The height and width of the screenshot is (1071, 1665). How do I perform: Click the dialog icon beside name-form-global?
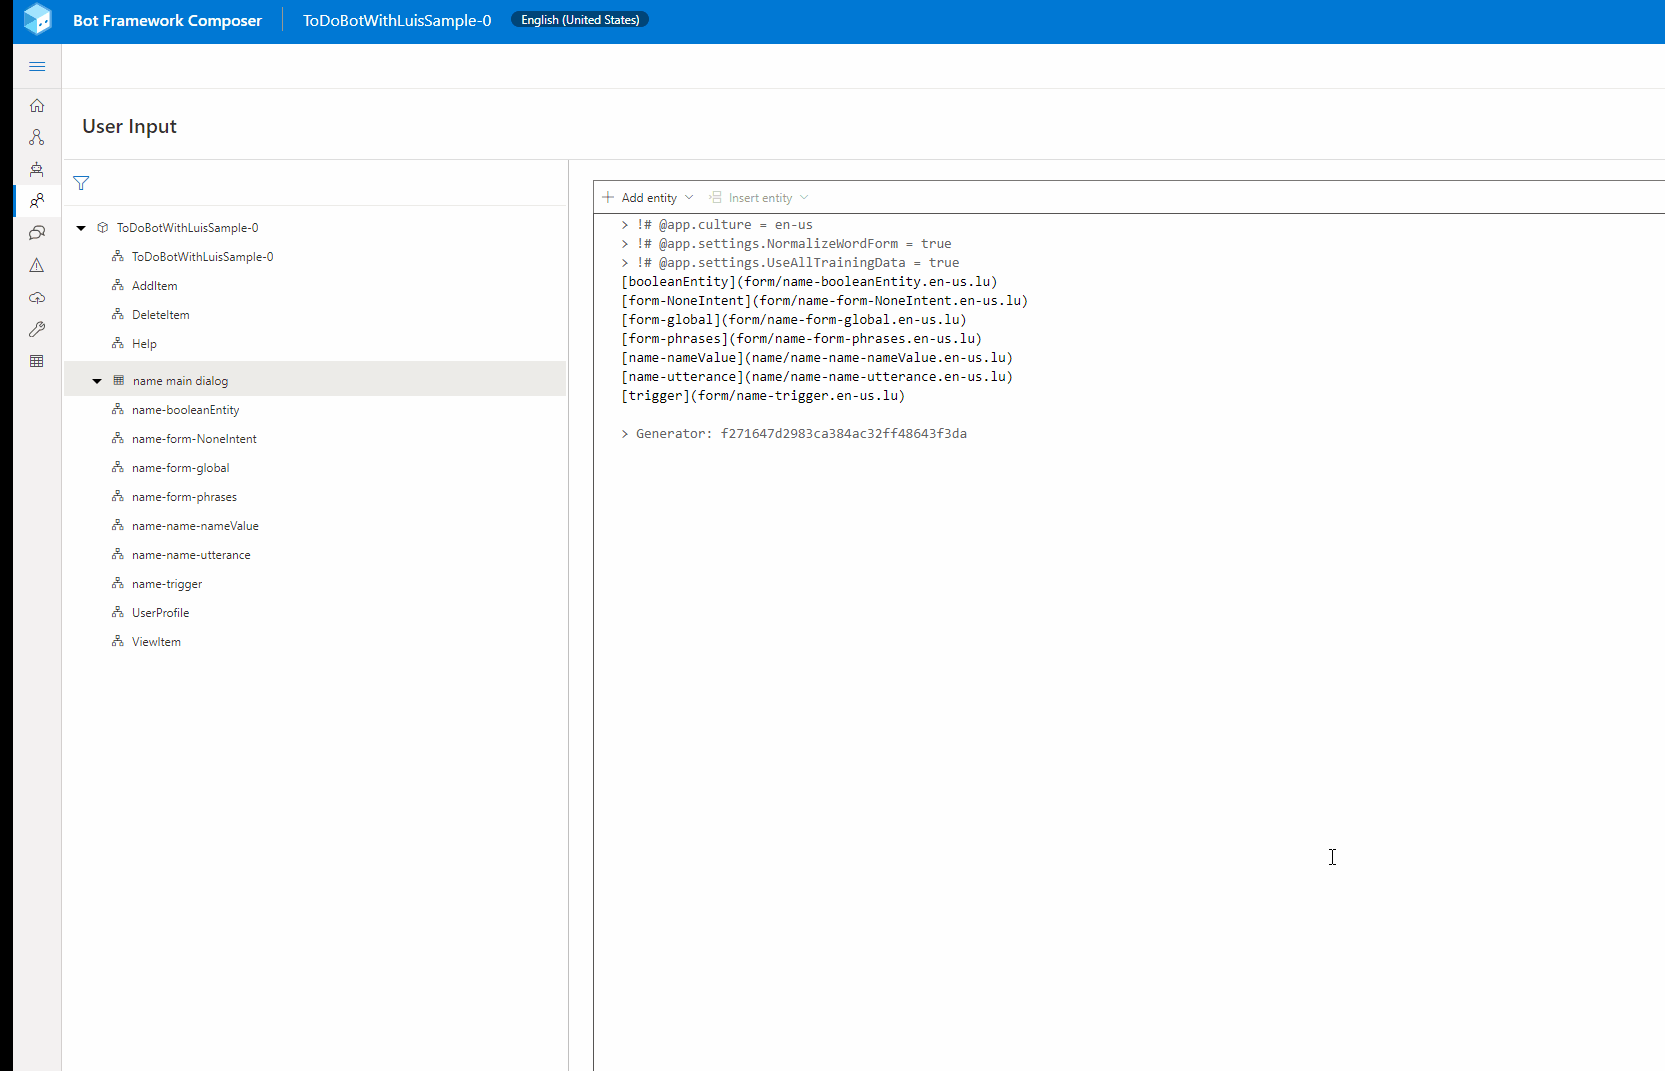tap(117, 467)
